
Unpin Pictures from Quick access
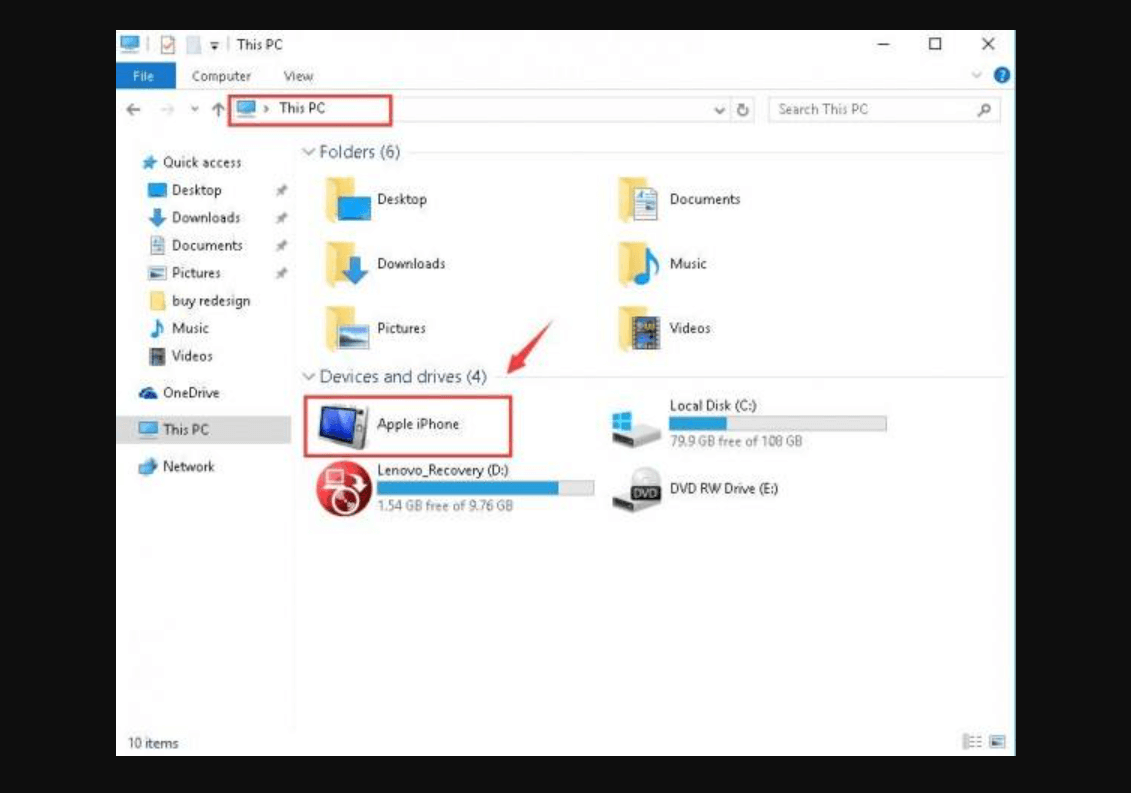click(x=281, y=273)
